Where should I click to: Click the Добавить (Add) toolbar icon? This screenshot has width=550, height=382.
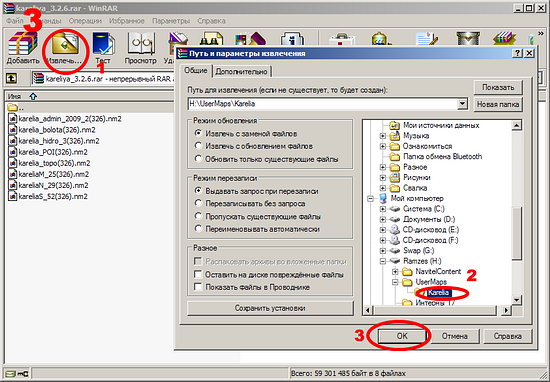[x=23, y=48]
